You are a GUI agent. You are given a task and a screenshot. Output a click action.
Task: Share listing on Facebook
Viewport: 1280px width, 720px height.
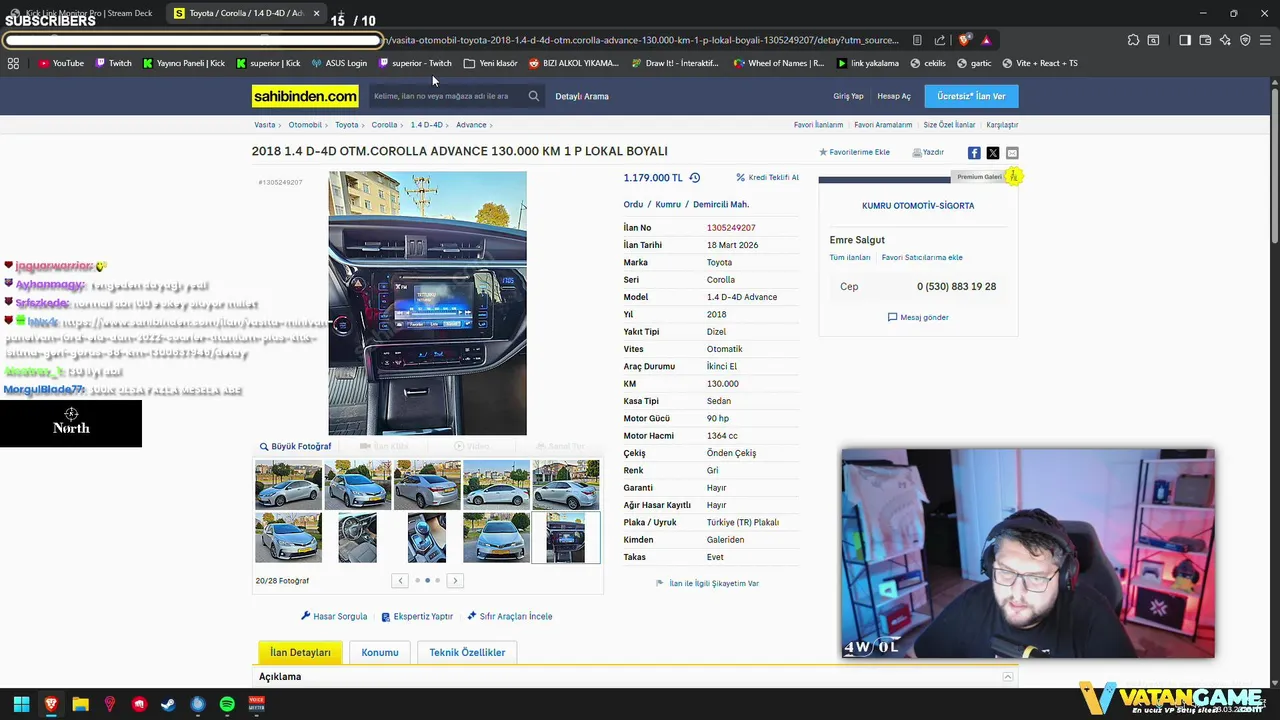pyautogui.click(x=974, y=153)
